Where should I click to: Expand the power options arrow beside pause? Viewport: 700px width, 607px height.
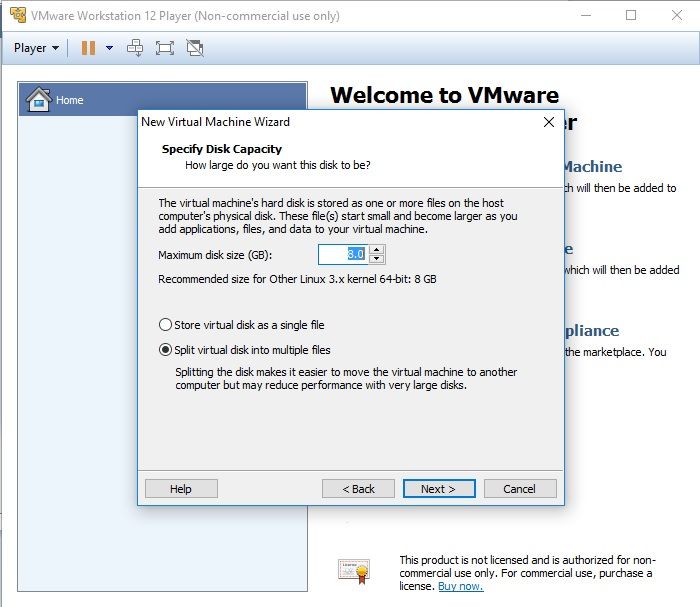(109, 48)
